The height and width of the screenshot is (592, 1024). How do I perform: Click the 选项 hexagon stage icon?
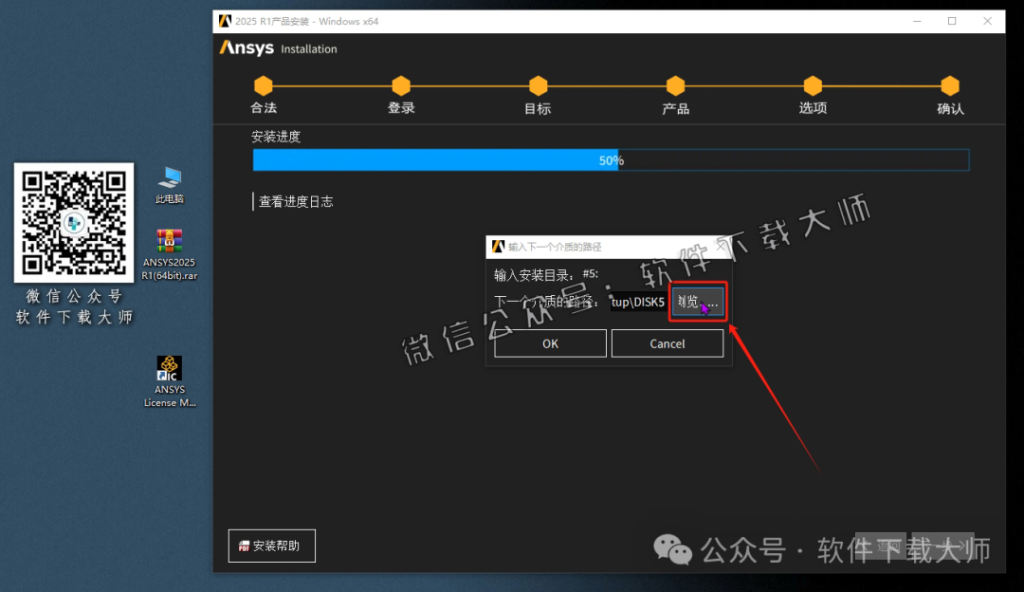[x=812, y=87]
